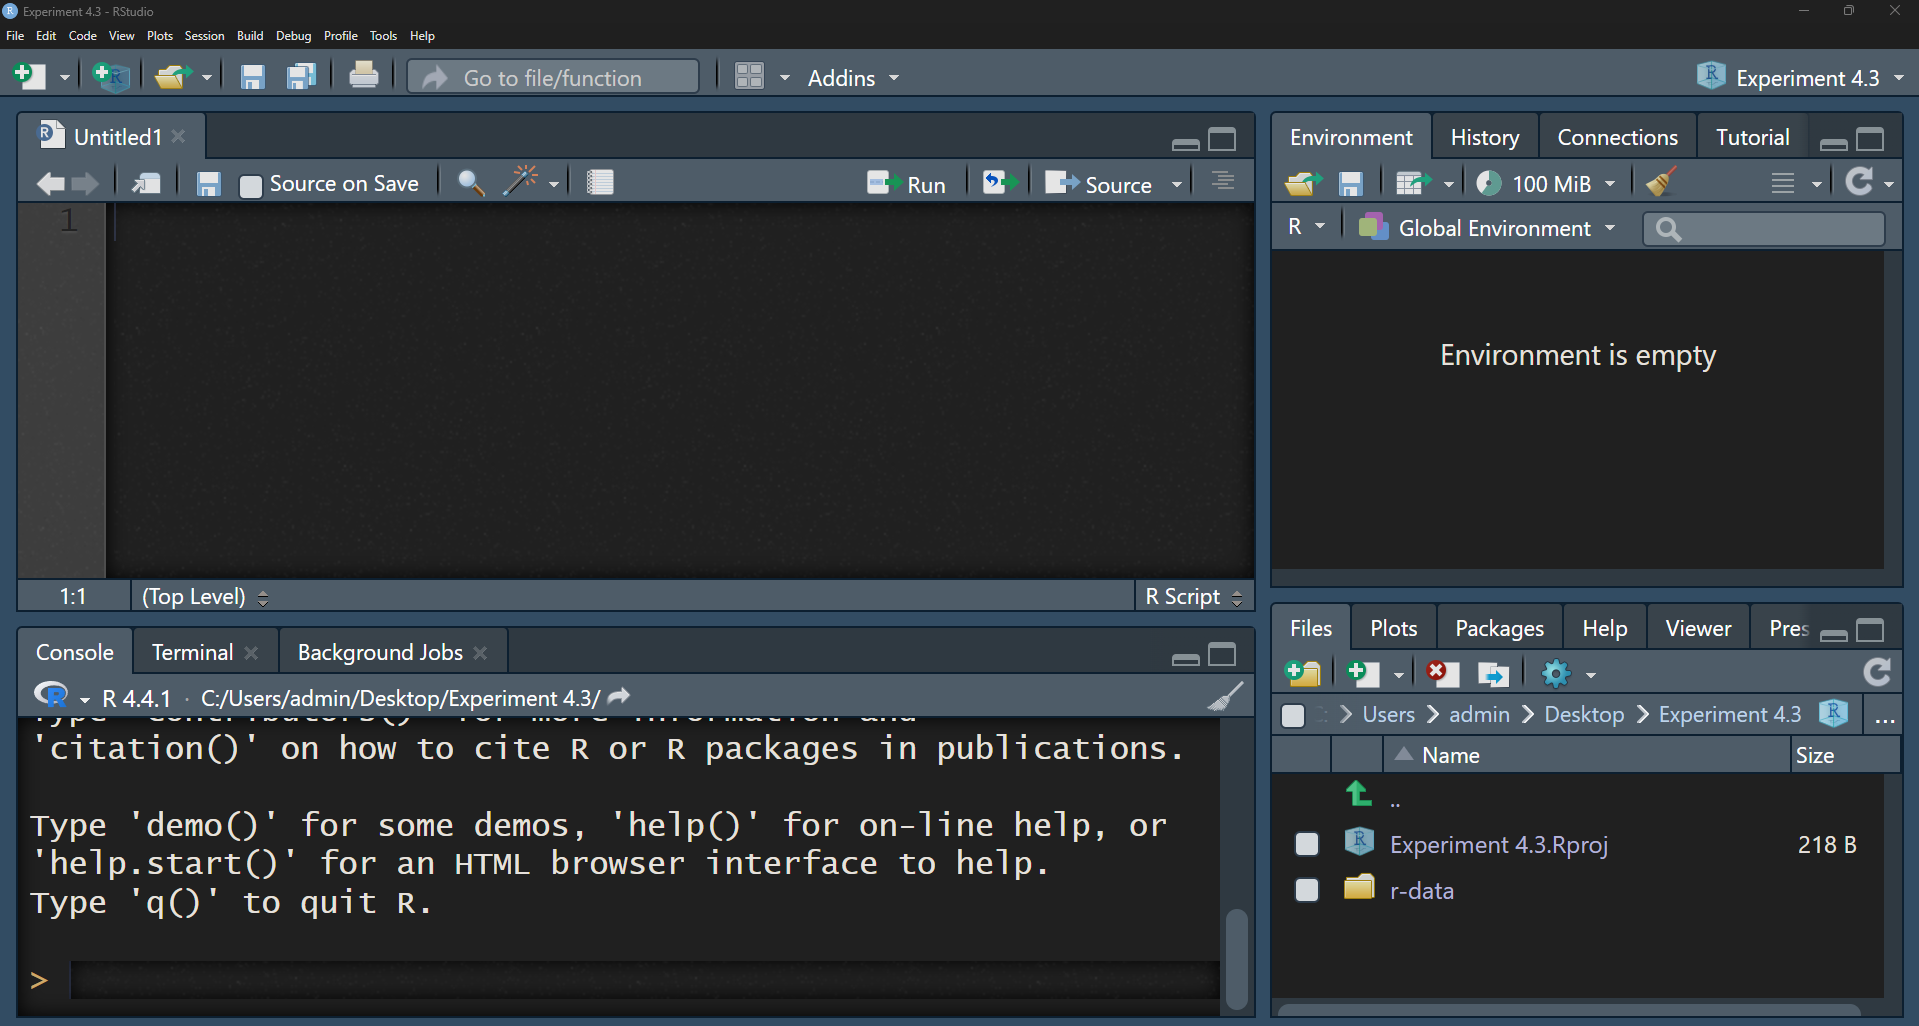1919x1026 pixels.
Task: Go back to previous source location
Action: [50, 183]
